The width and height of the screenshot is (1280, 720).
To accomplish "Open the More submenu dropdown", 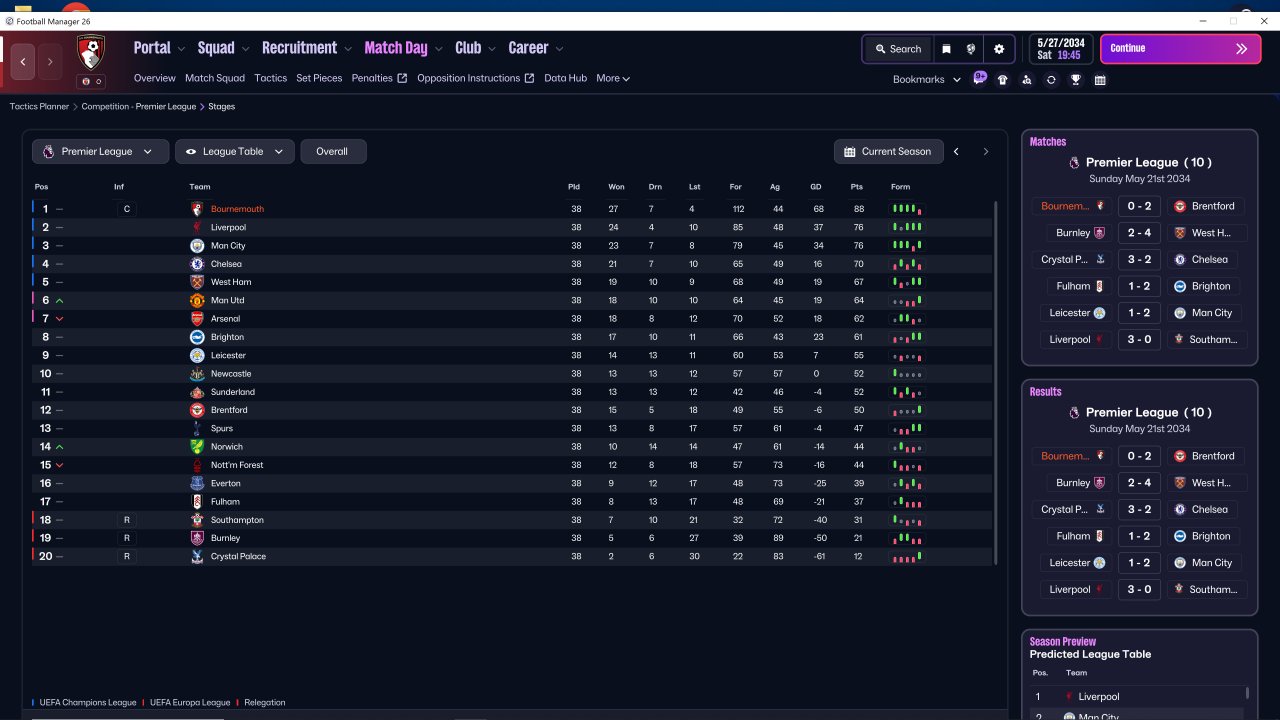I will click(613, 78).
